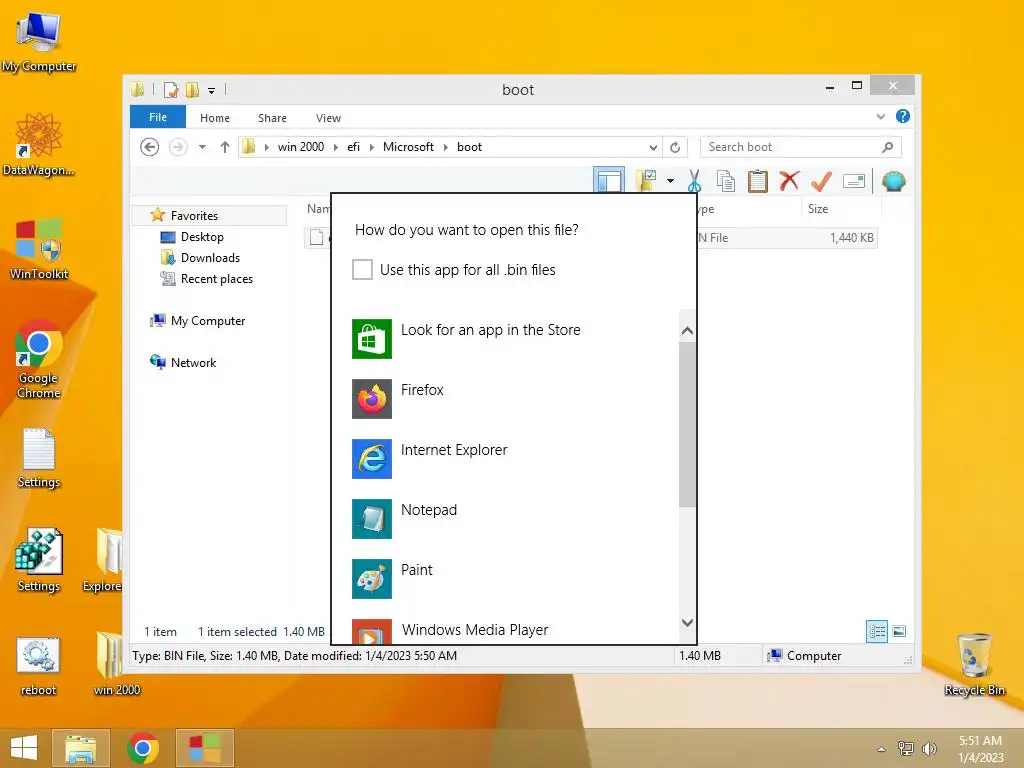Go back with the Back arrow

pyautogui.click(x=150, y=147)
